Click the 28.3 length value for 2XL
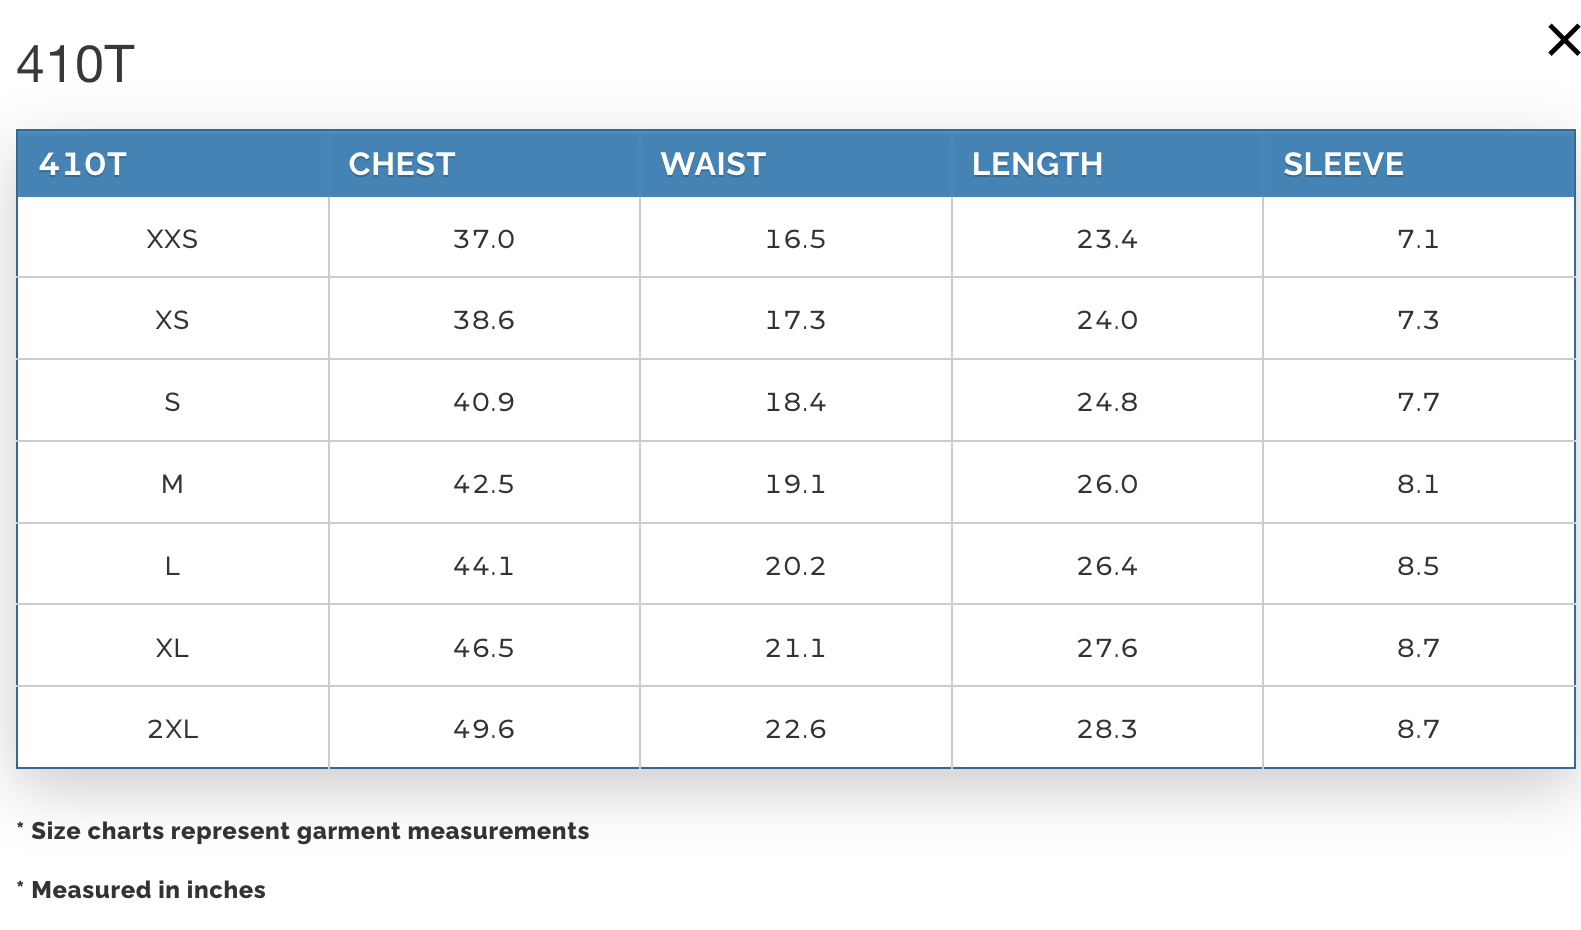Screen dimensions: 1581x930 pos(1107,729)
